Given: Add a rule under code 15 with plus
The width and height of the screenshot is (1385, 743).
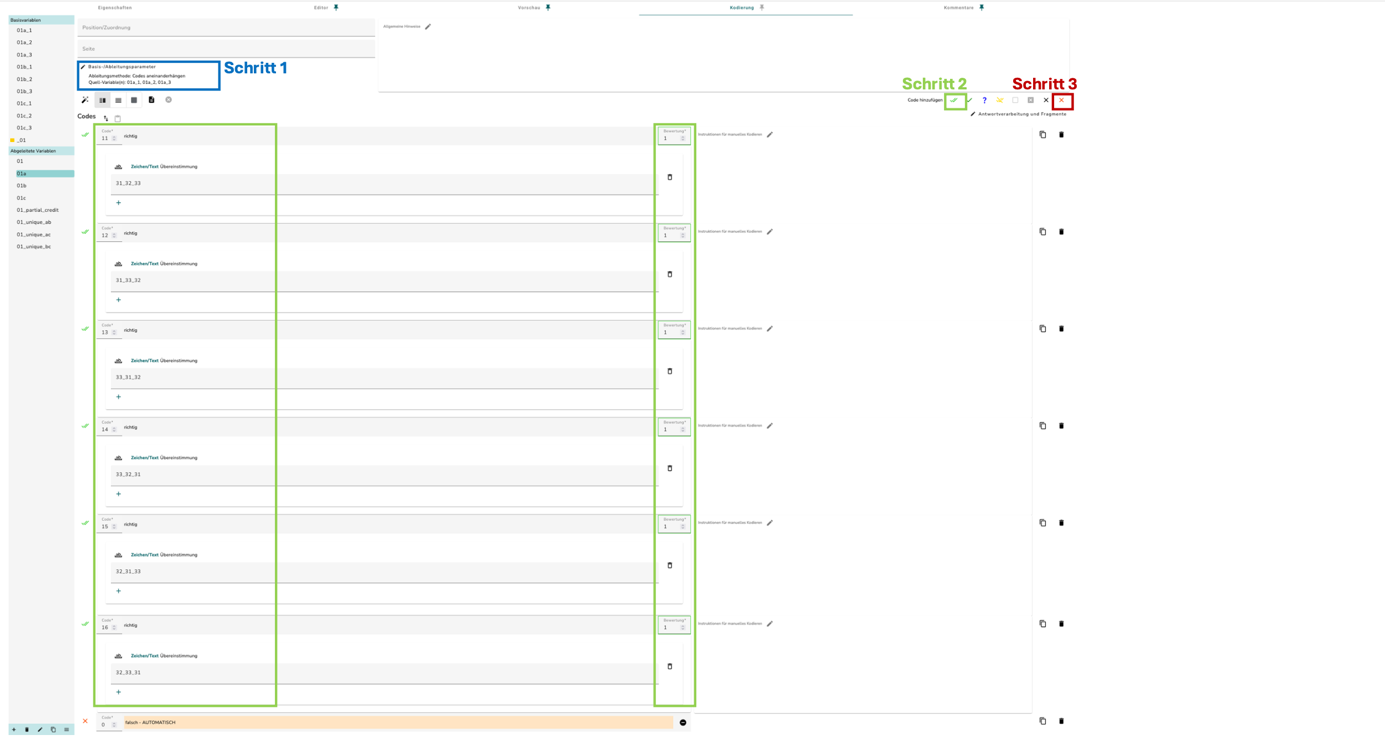Looking at the screenshot, I should tap(118, 591).
